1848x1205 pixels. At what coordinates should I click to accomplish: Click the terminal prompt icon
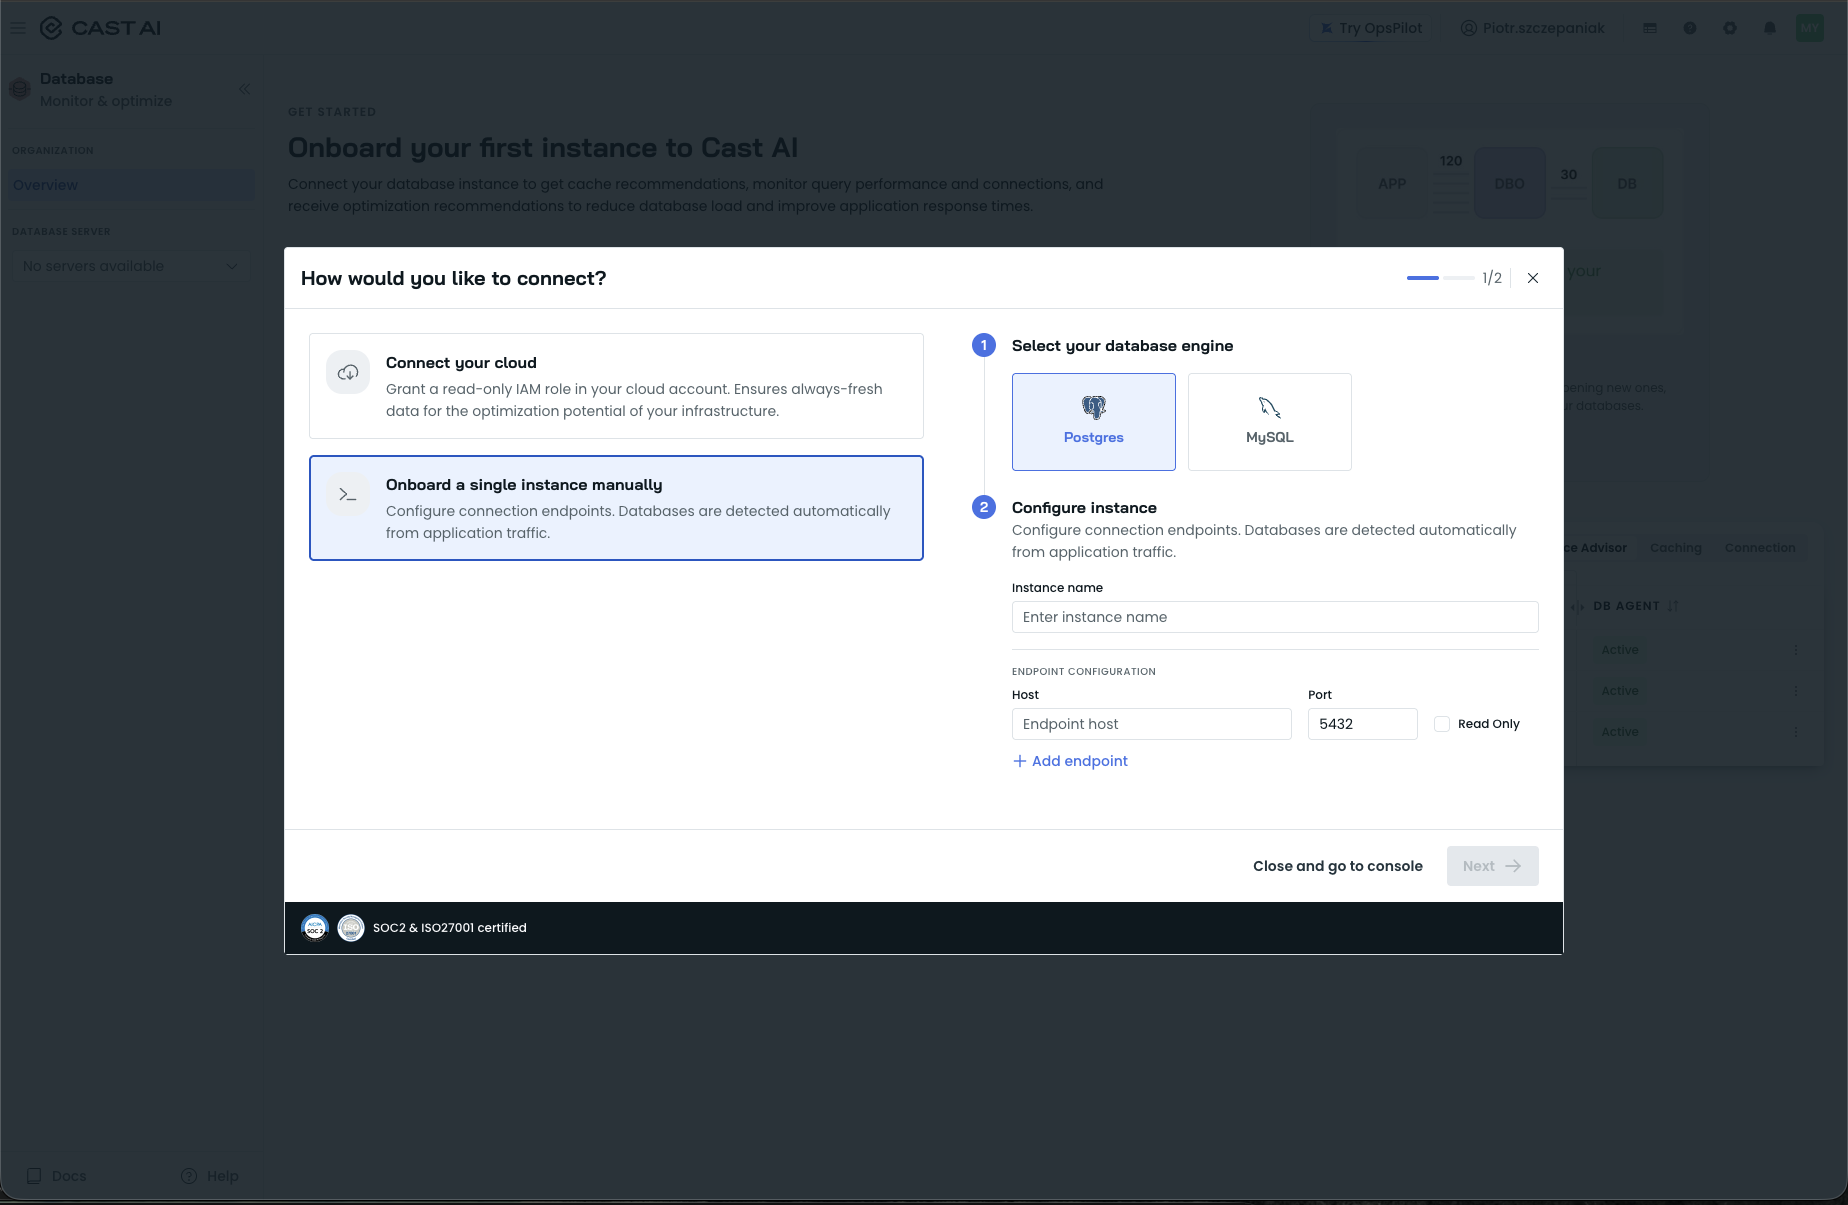348,494
